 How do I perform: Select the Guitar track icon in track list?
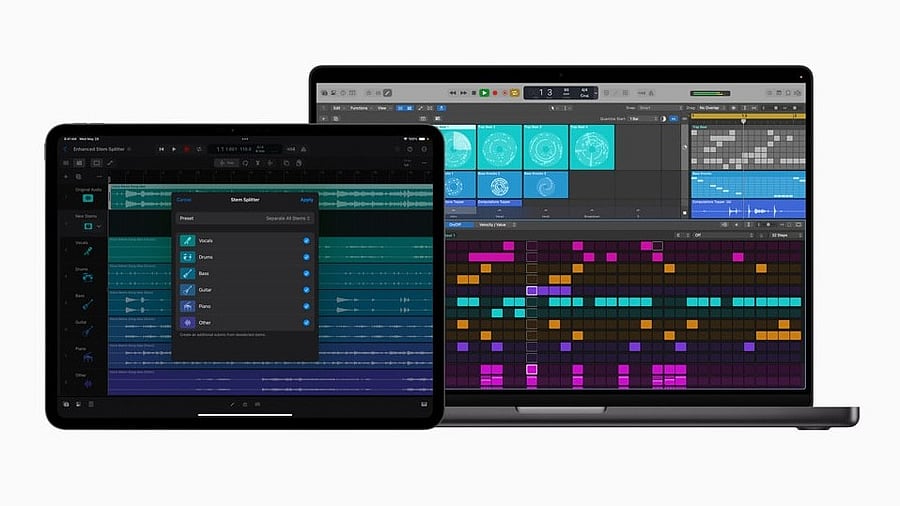(87, 331)
